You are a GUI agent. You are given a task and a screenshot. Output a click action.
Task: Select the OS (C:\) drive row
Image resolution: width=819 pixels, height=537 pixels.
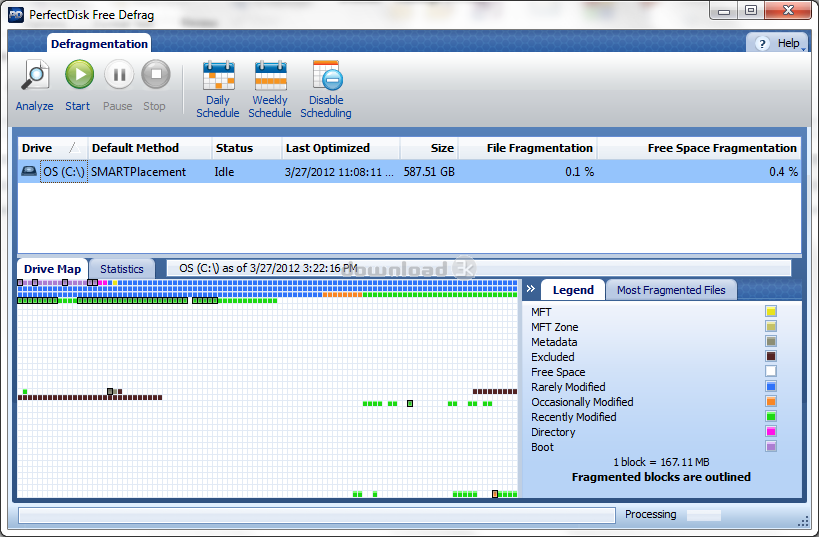pos(410,172)
